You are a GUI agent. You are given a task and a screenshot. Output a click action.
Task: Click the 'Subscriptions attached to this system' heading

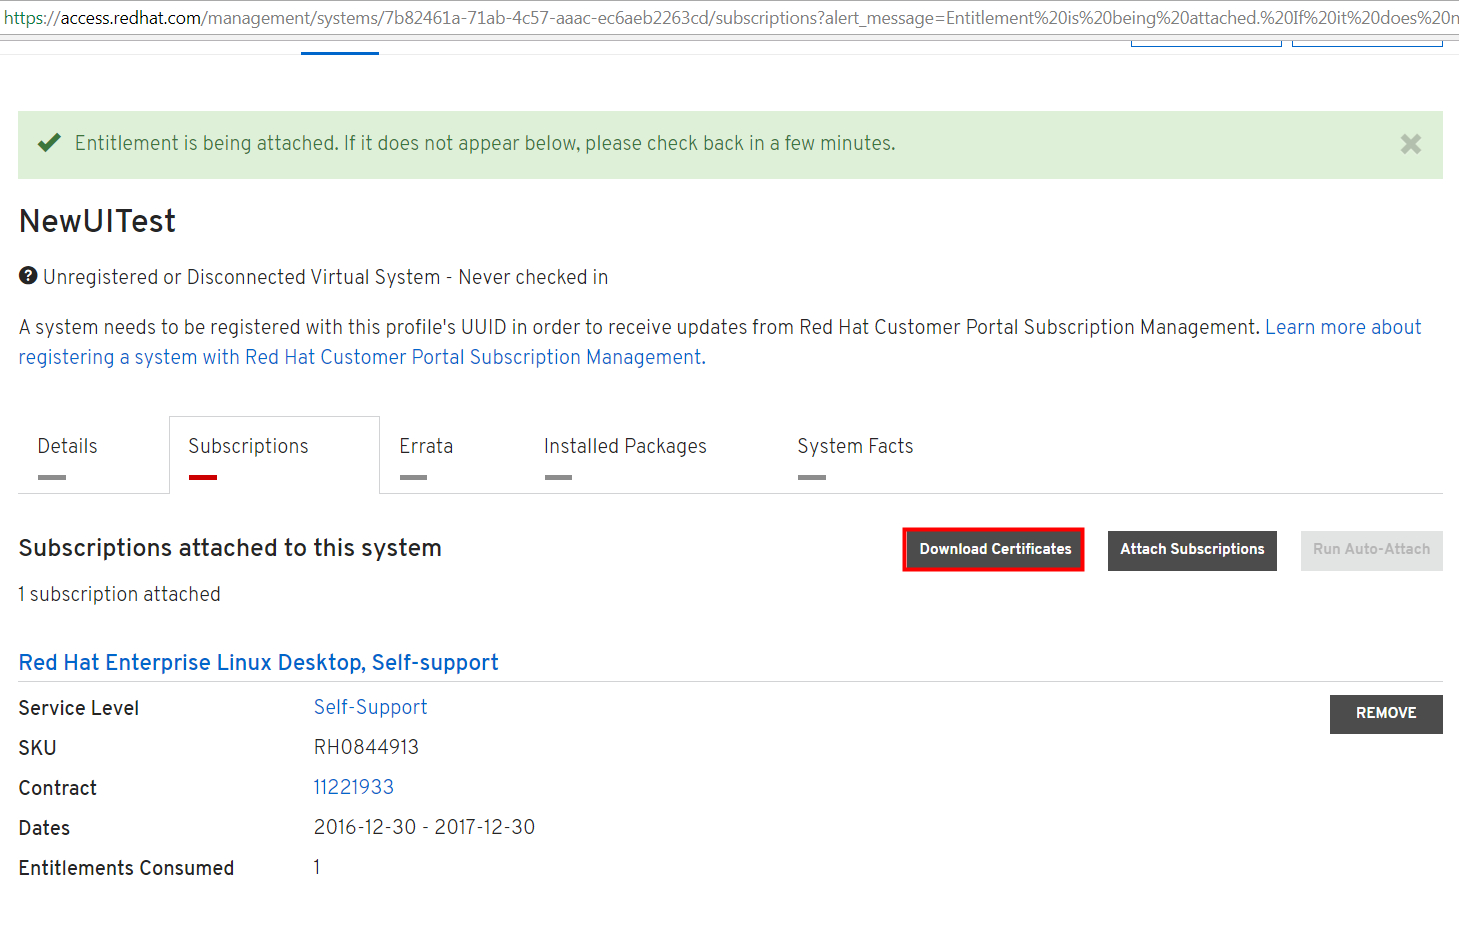(230, 548)
